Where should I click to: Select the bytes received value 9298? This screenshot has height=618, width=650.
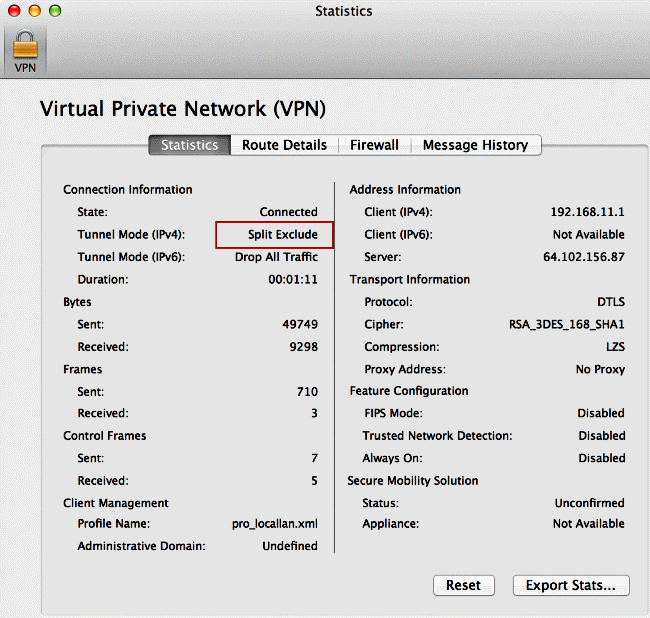[303, 347]
